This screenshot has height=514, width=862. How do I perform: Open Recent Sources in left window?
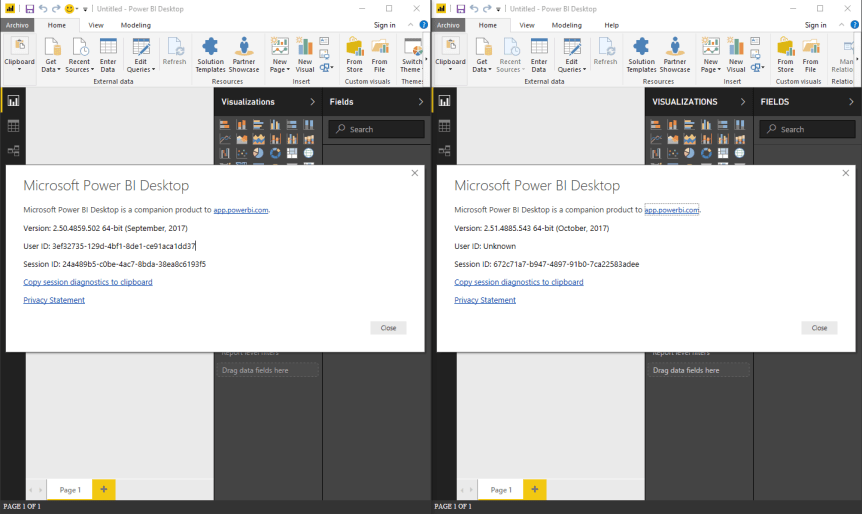point(80,55)
